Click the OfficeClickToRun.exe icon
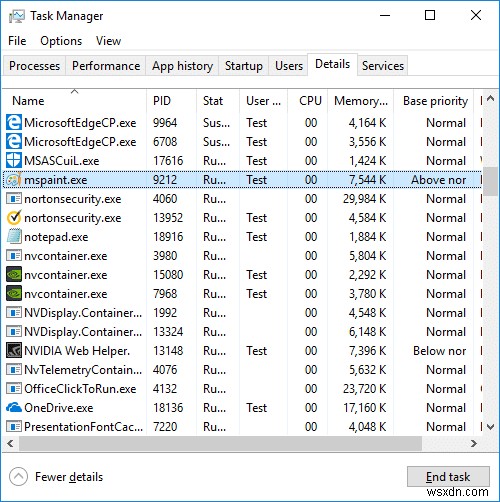This screenshot has height=502, width=500. point(14,389)
